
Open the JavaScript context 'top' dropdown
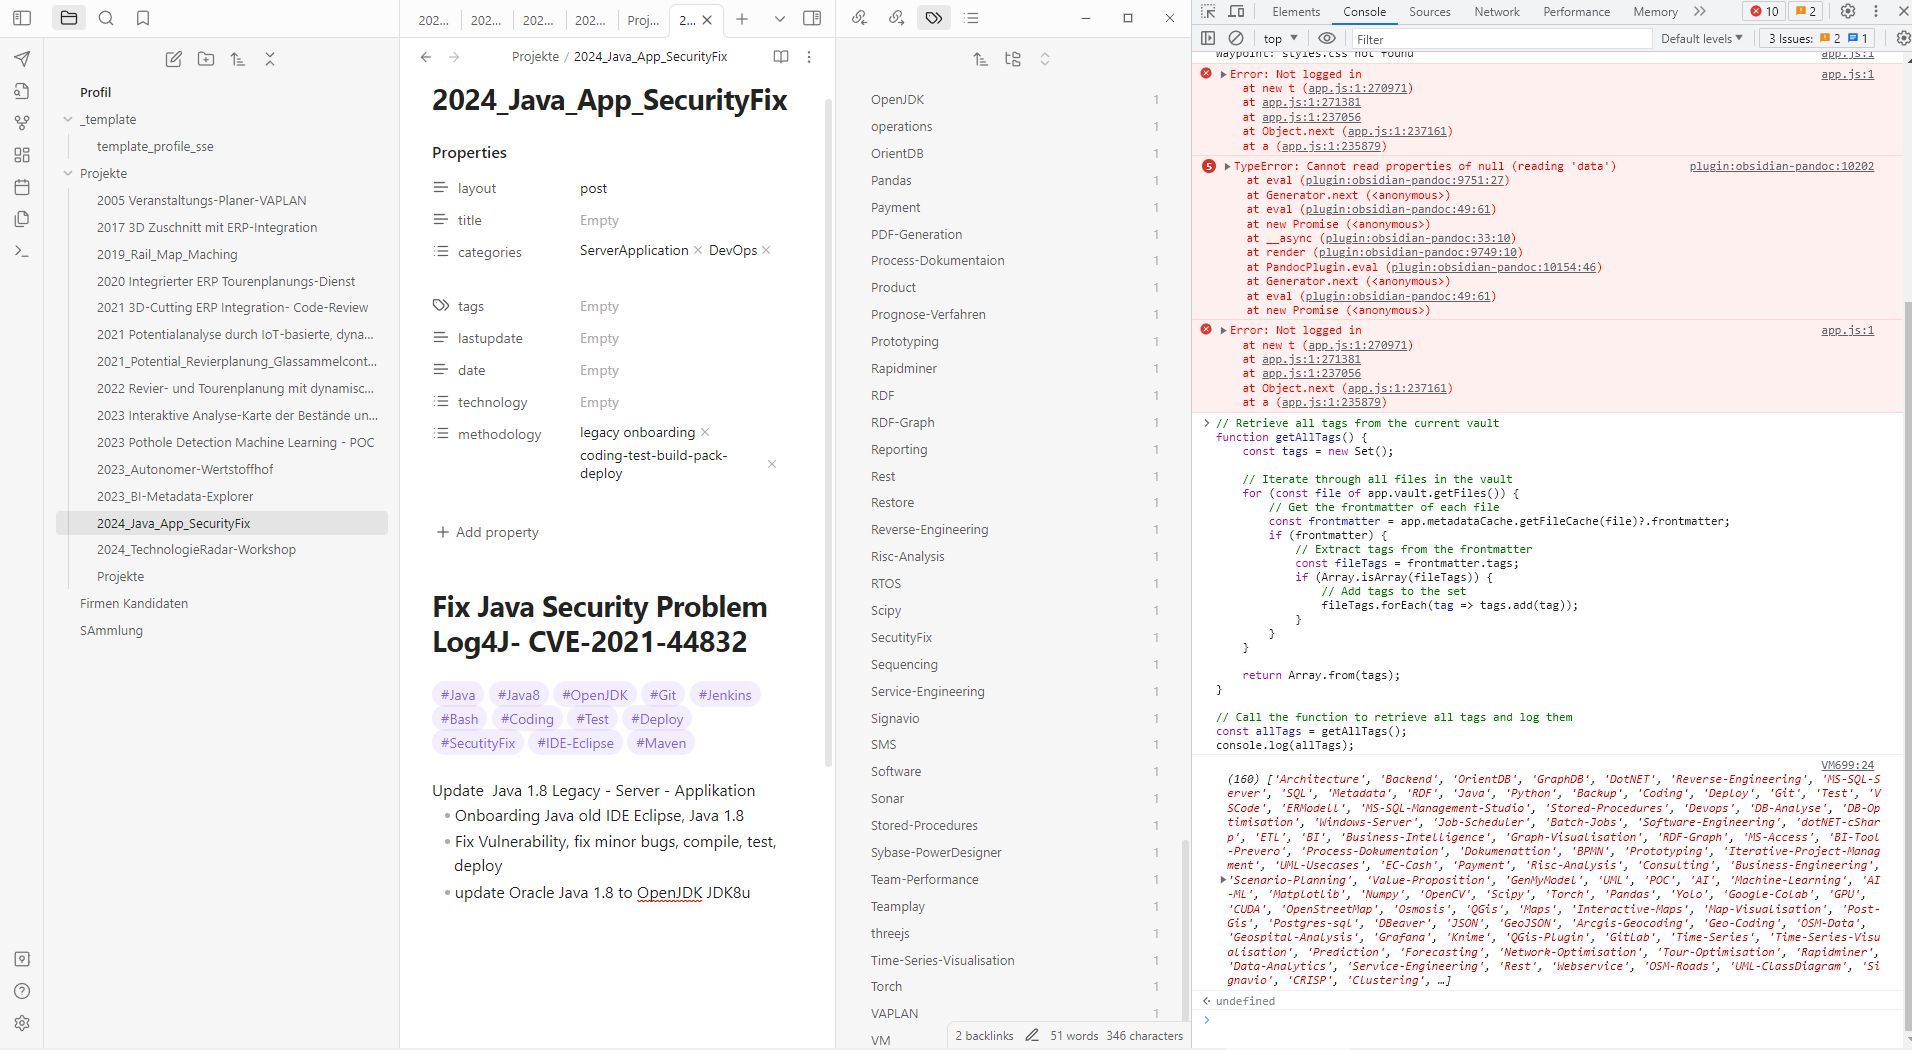[x=1279, y=38]
